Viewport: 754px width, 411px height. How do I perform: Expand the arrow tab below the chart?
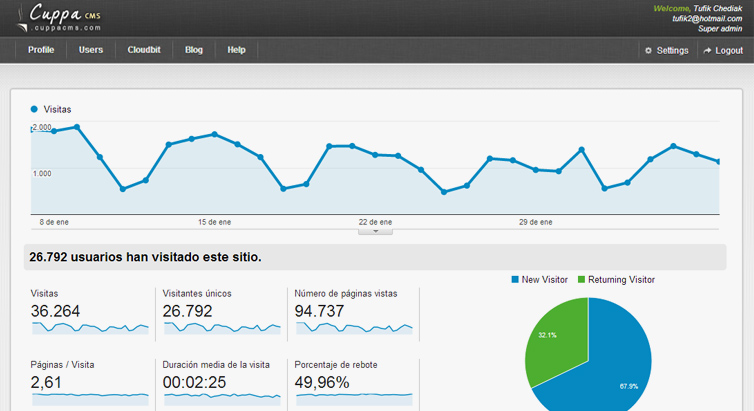[376, 231]
